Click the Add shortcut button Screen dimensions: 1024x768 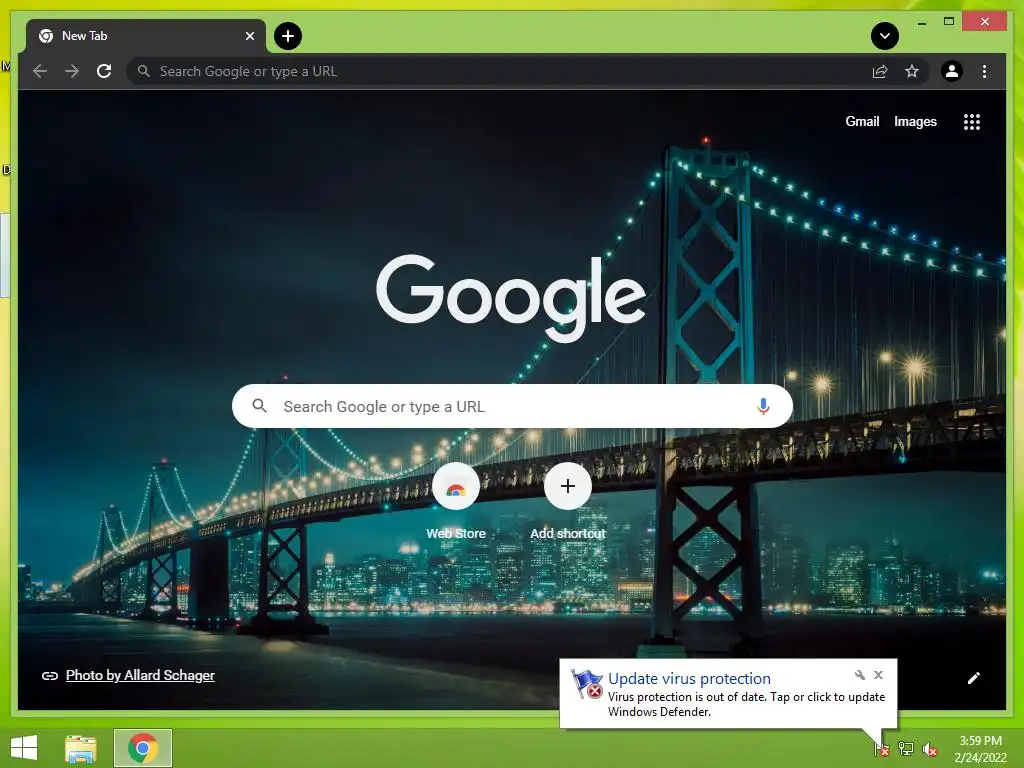tap(568, 502)
